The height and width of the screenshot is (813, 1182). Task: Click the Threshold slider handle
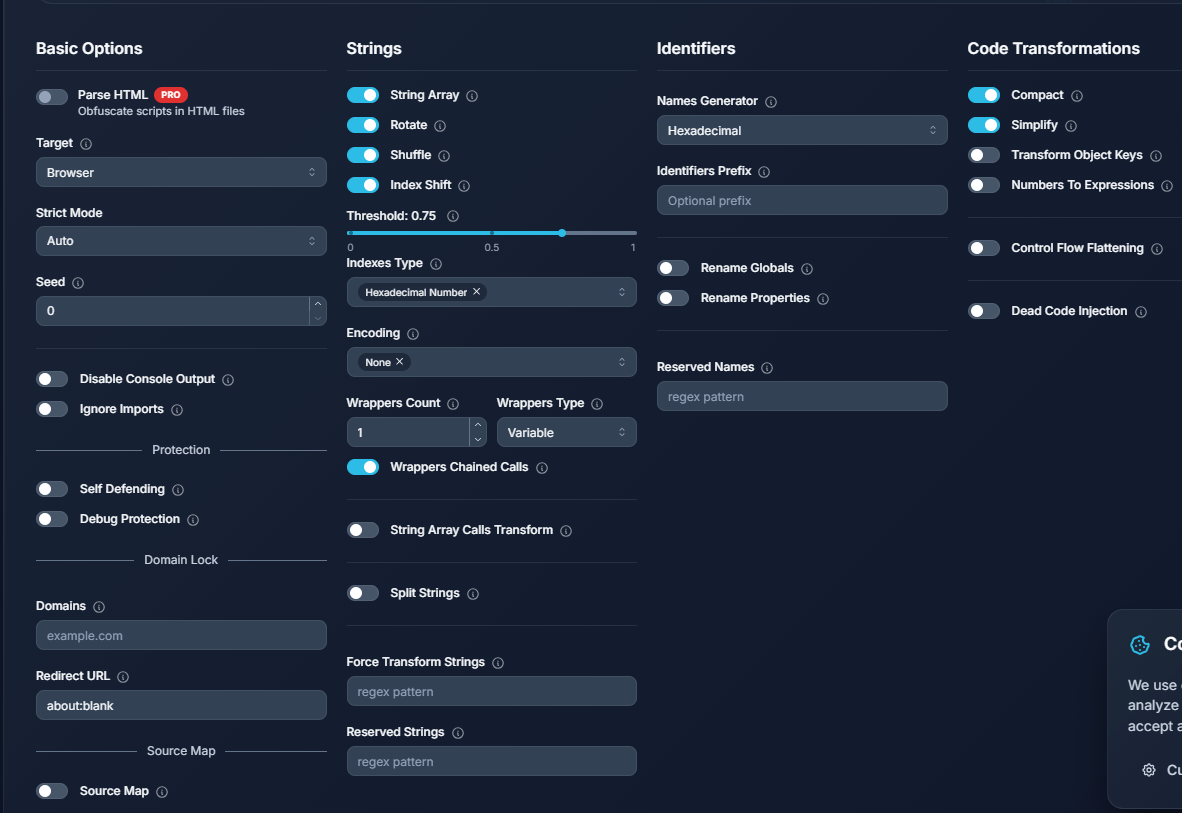[562, 233]
